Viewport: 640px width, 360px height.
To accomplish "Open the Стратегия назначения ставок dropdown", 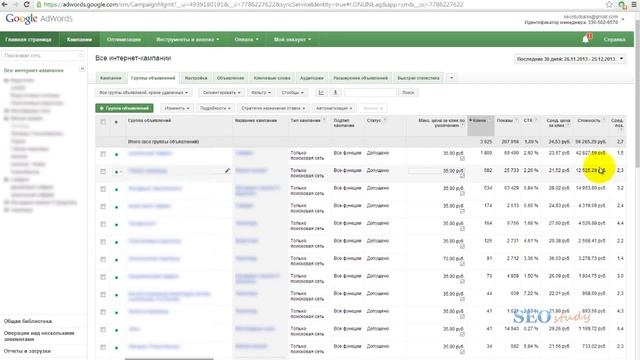I will pos(273,108).
